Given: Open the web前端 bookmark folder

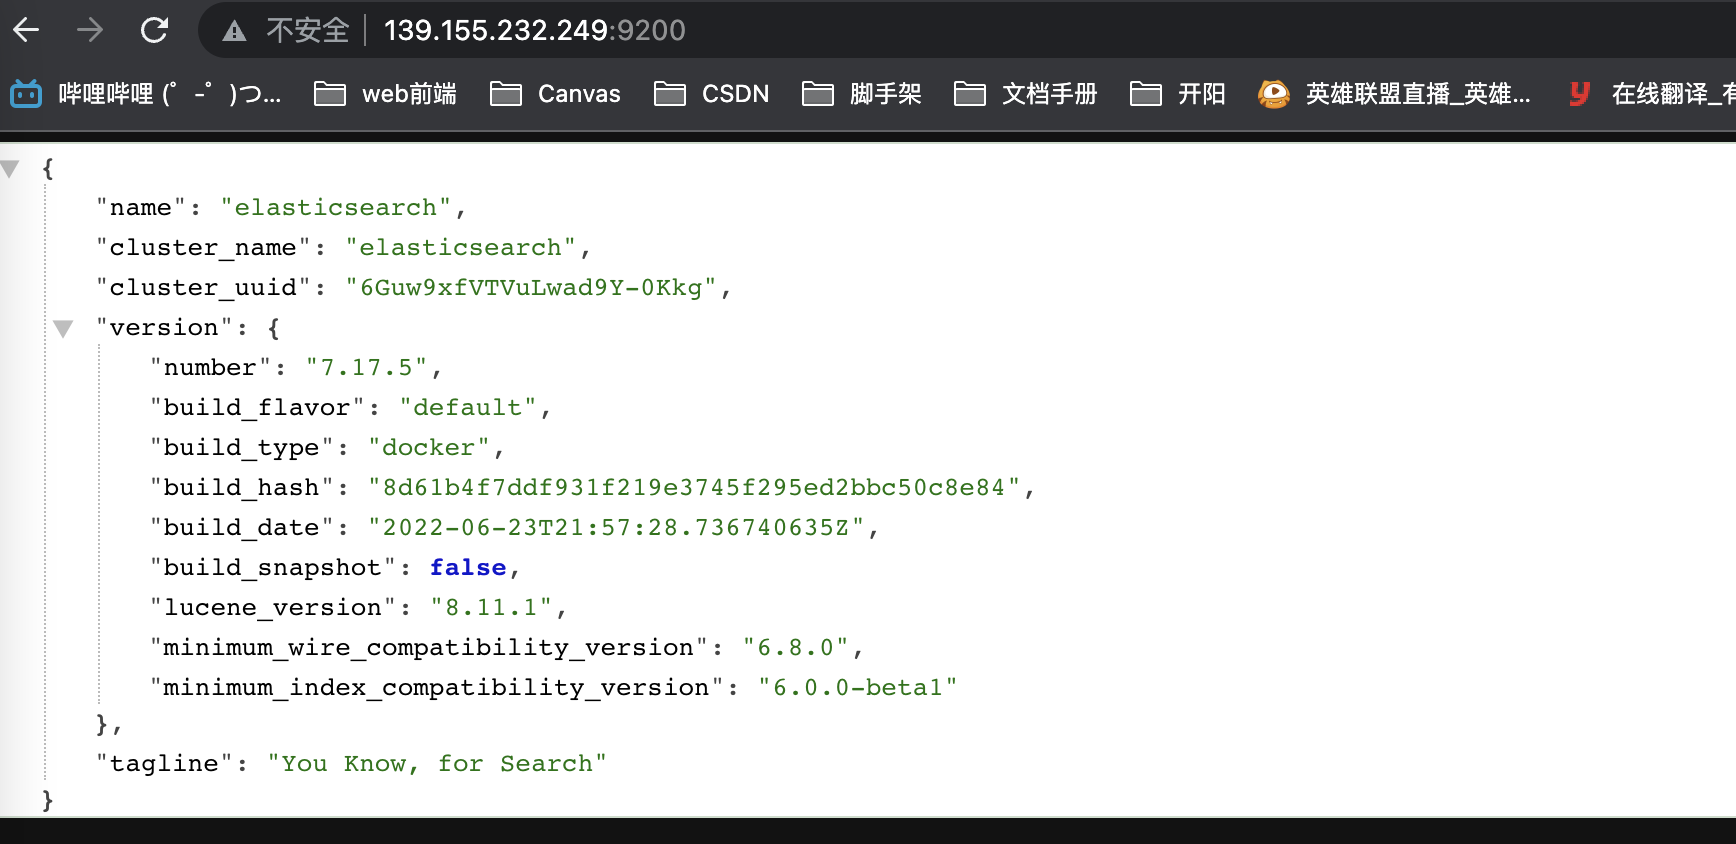Looking at the screenshot, I should coord(385,94).
